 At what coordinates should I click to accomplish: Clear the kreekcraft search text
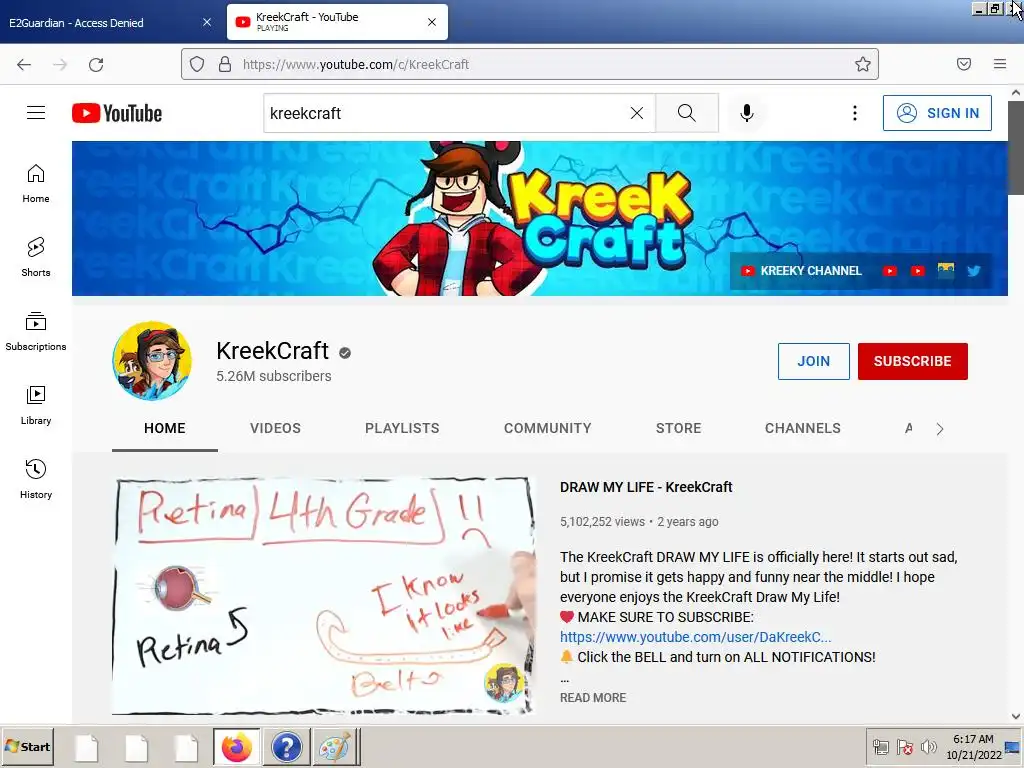[x=637, y=113]
